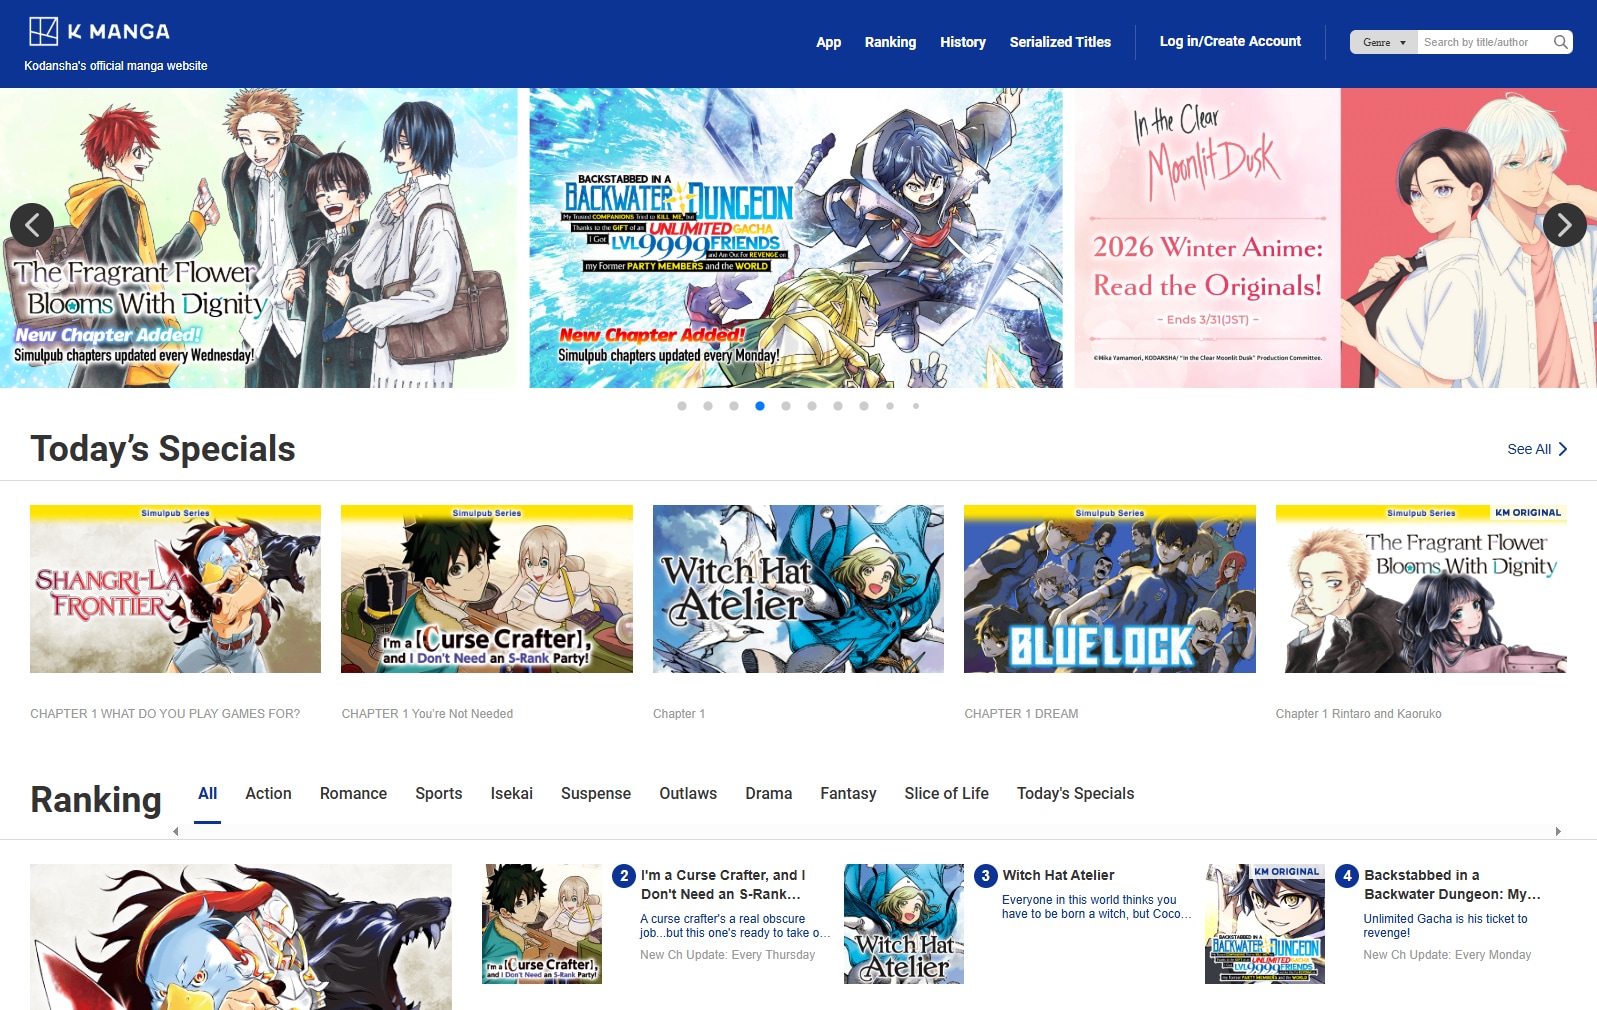The image size is (1597, 1010).
Task: Select the Isekai ranking tab
Action: pos(511,793)
